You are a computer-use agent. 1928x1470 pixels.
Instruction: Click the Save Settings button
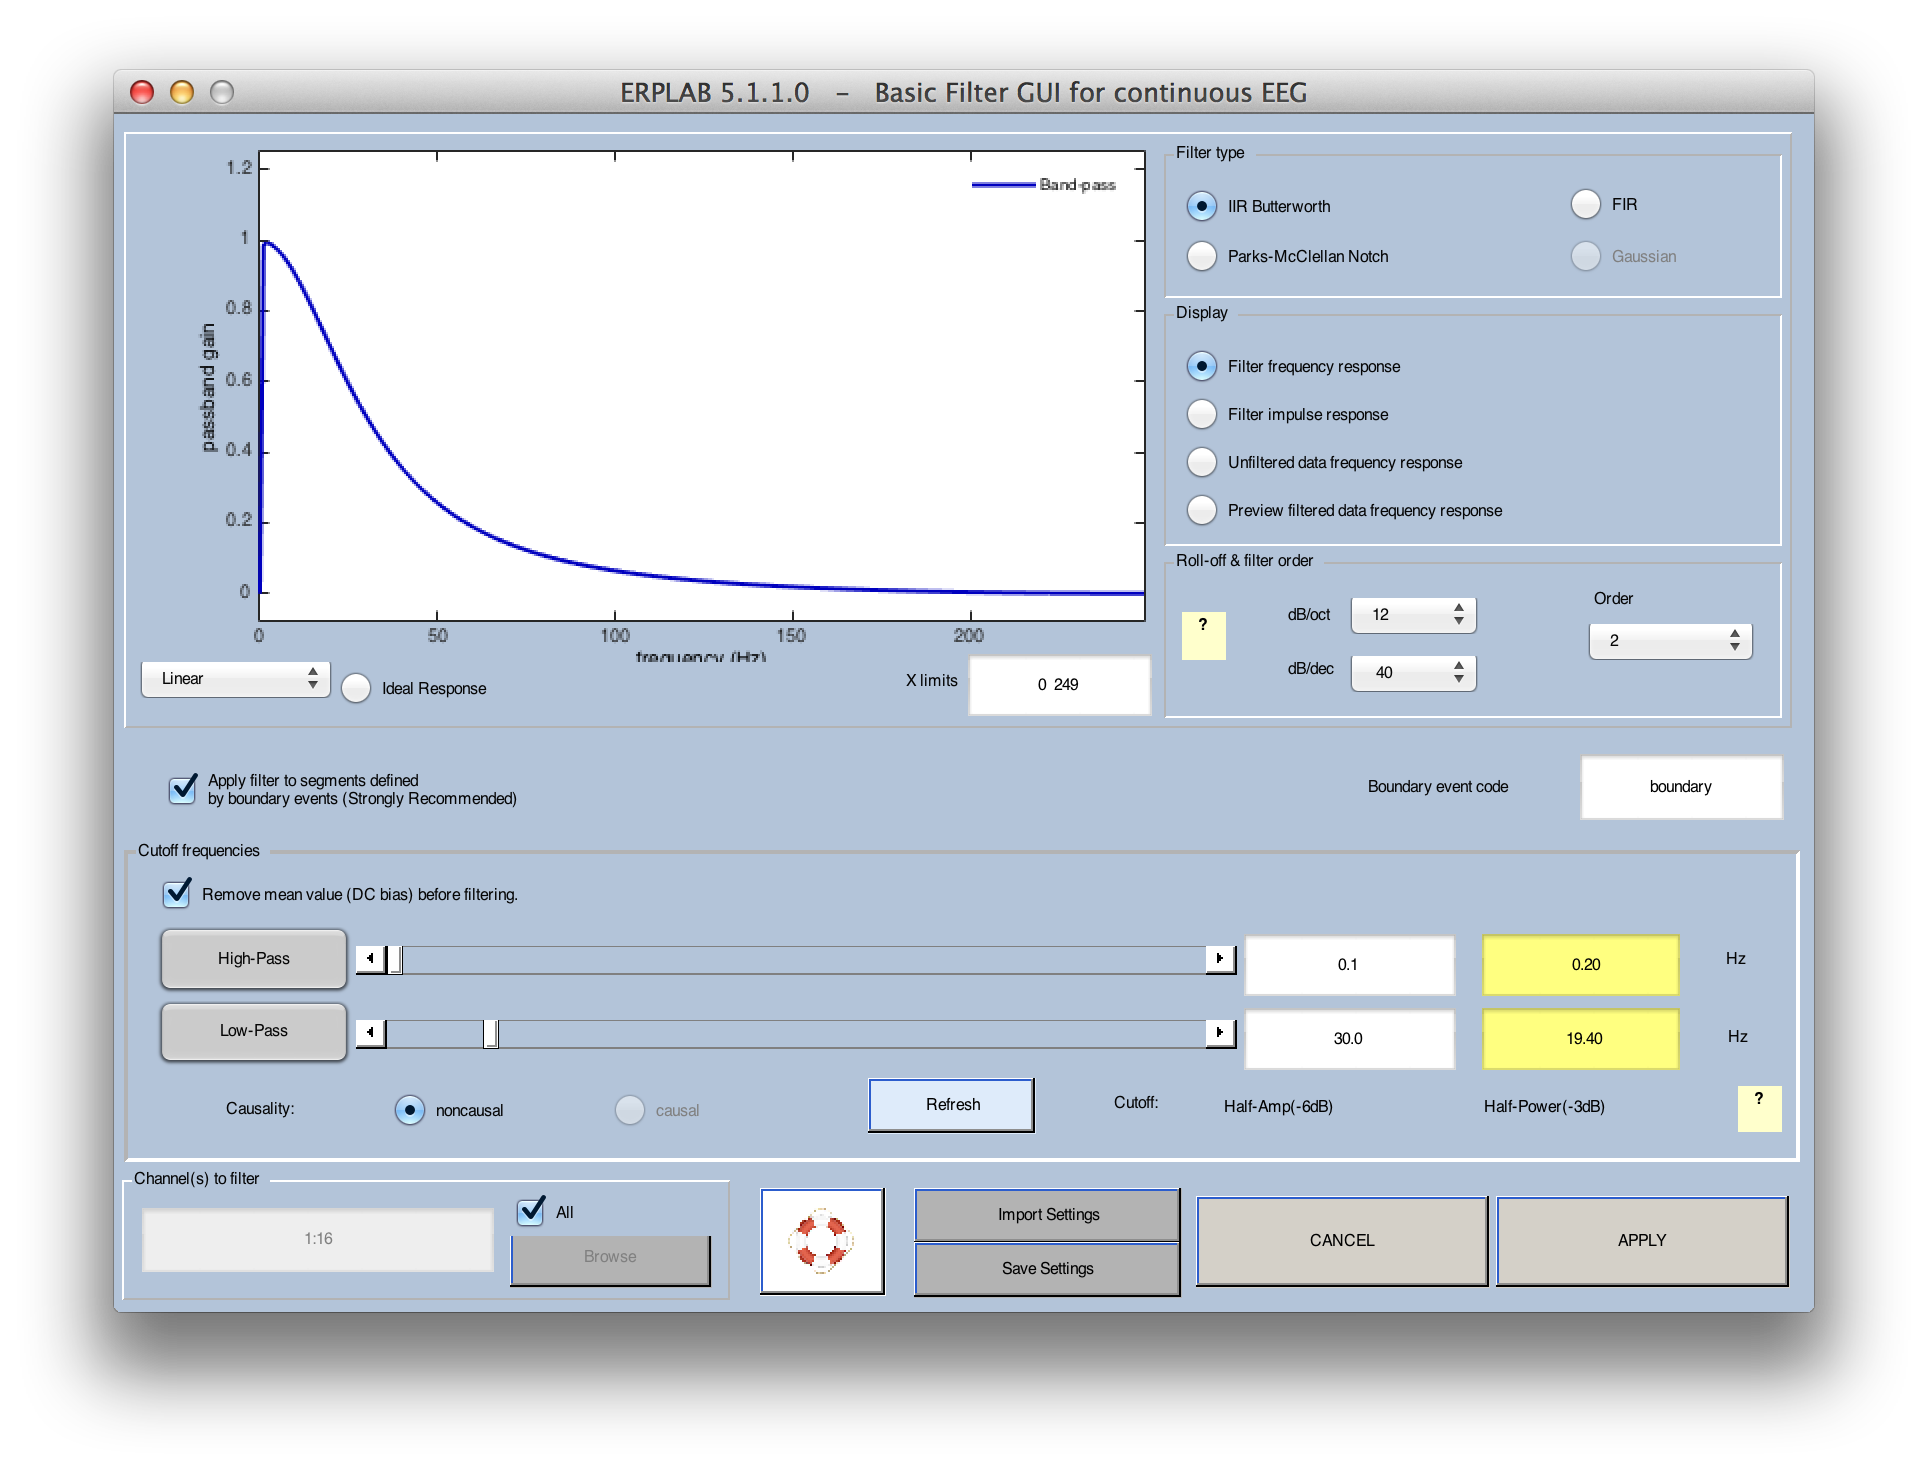coord(1047,1269)
